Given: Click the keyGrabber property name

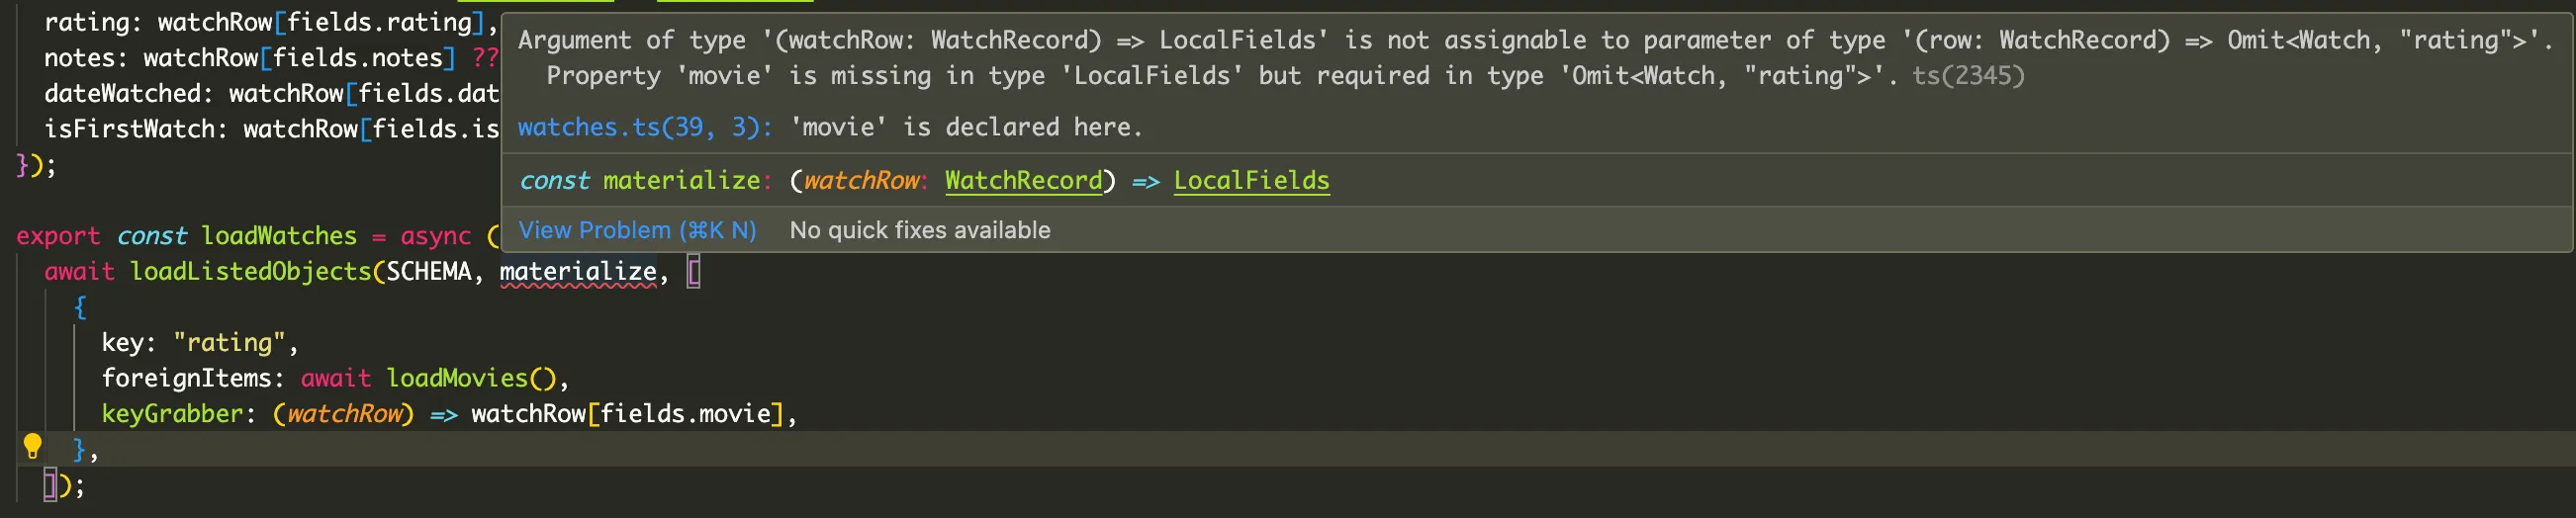Looking at the screenshot, I should point(172,413).
